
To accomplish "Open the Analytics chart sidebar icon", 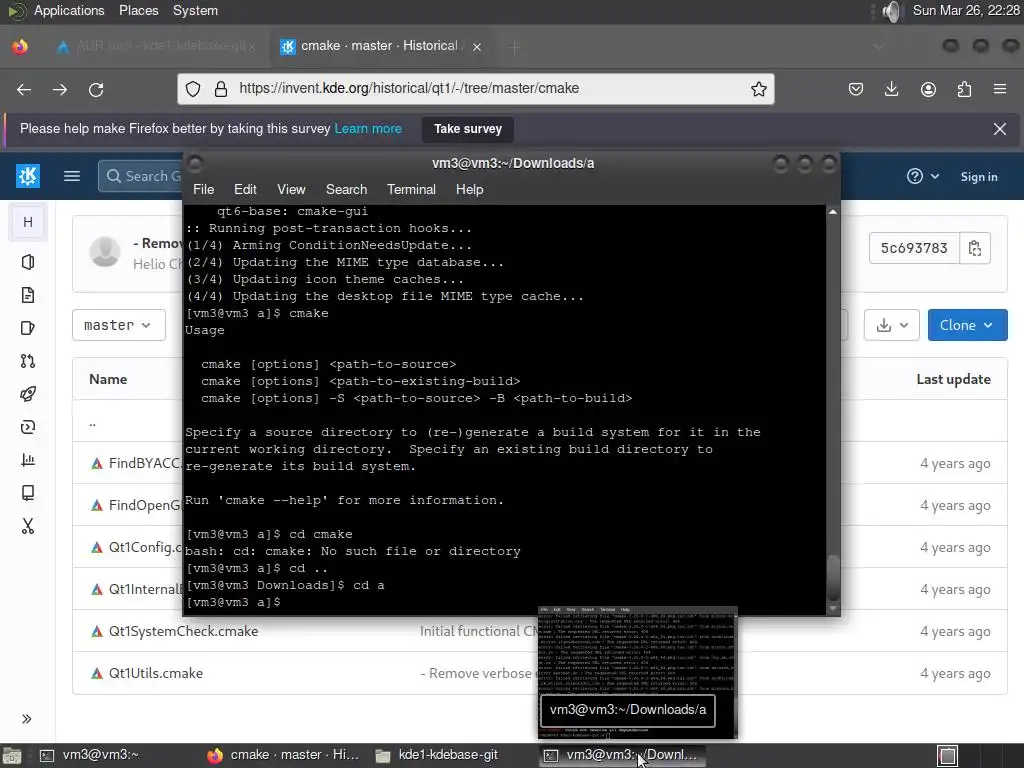I will click(x=27, y=460).
